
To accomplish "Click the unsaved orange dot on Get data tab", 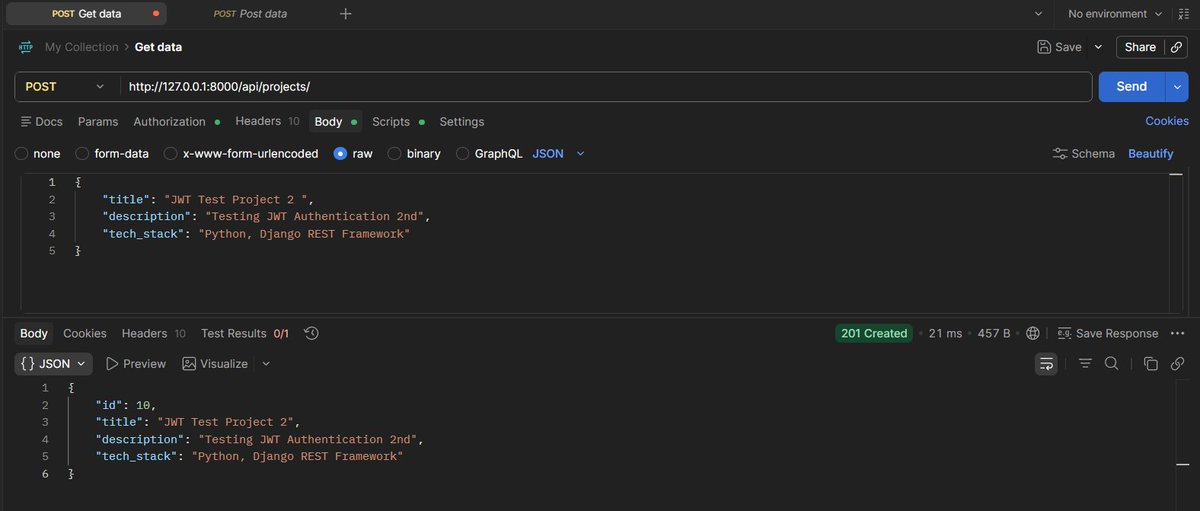I will click(155, 14).
